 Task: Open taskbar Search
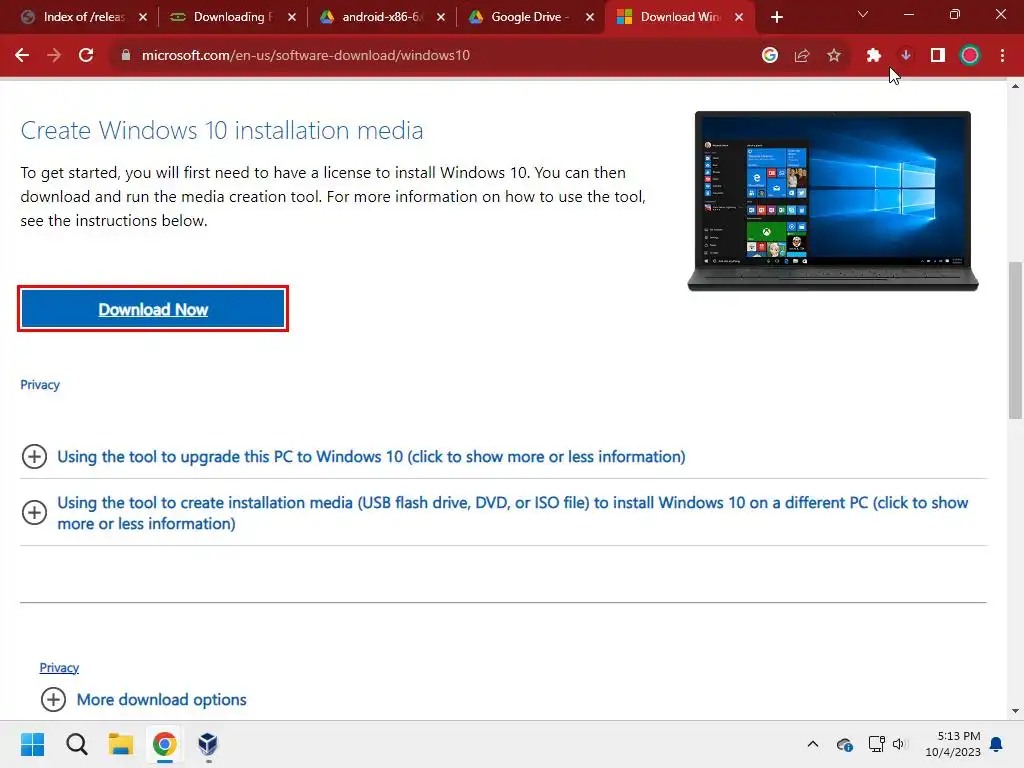click(x=76, y=744)
